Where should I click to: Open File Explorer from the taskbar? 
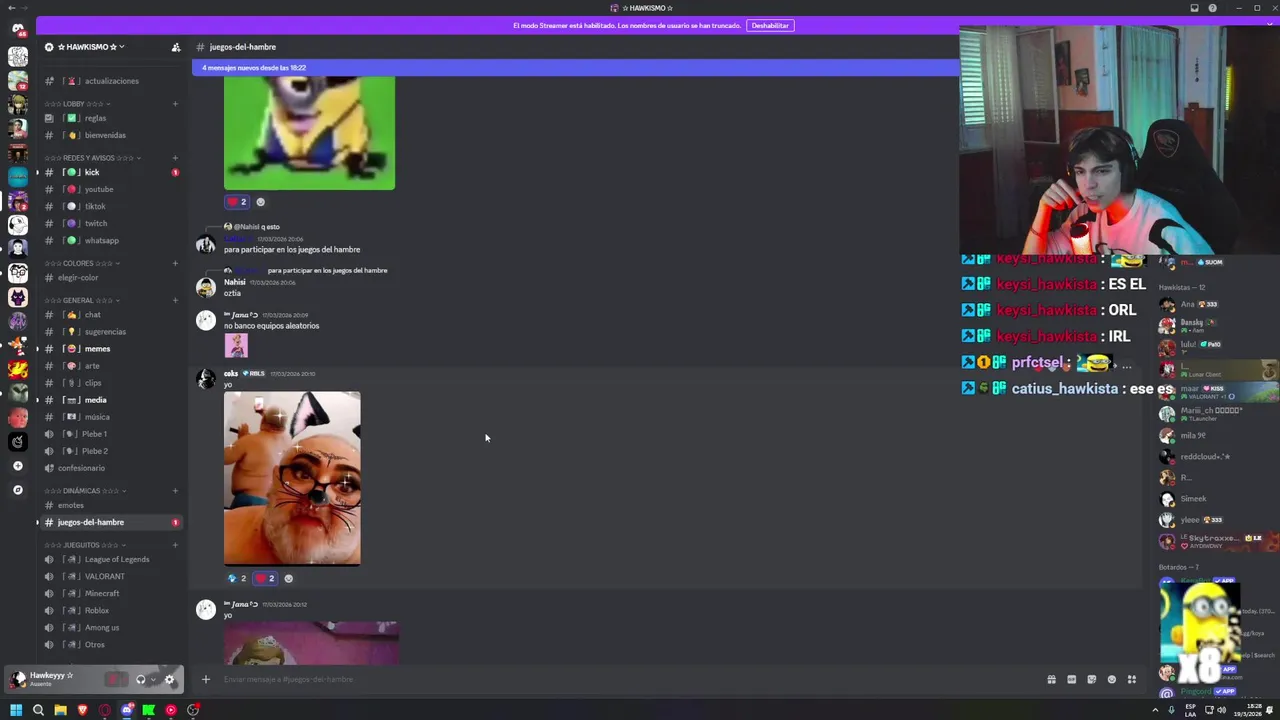click(60, 710)
